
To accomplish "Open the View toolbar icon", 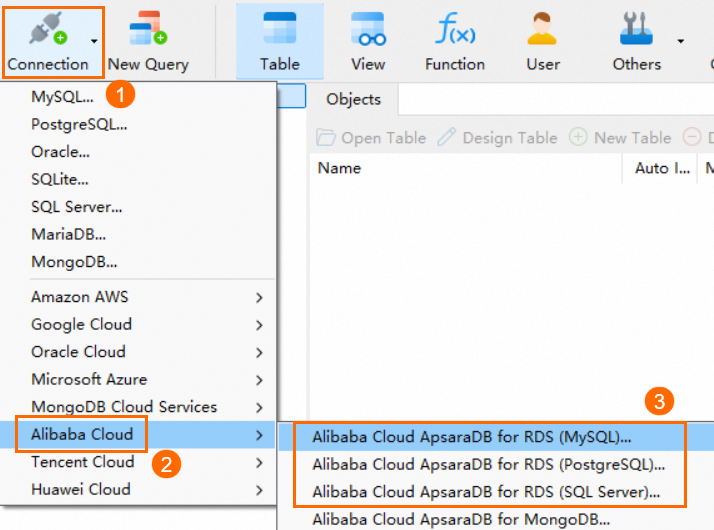I will pyautogui.click(x=368, y=29).
